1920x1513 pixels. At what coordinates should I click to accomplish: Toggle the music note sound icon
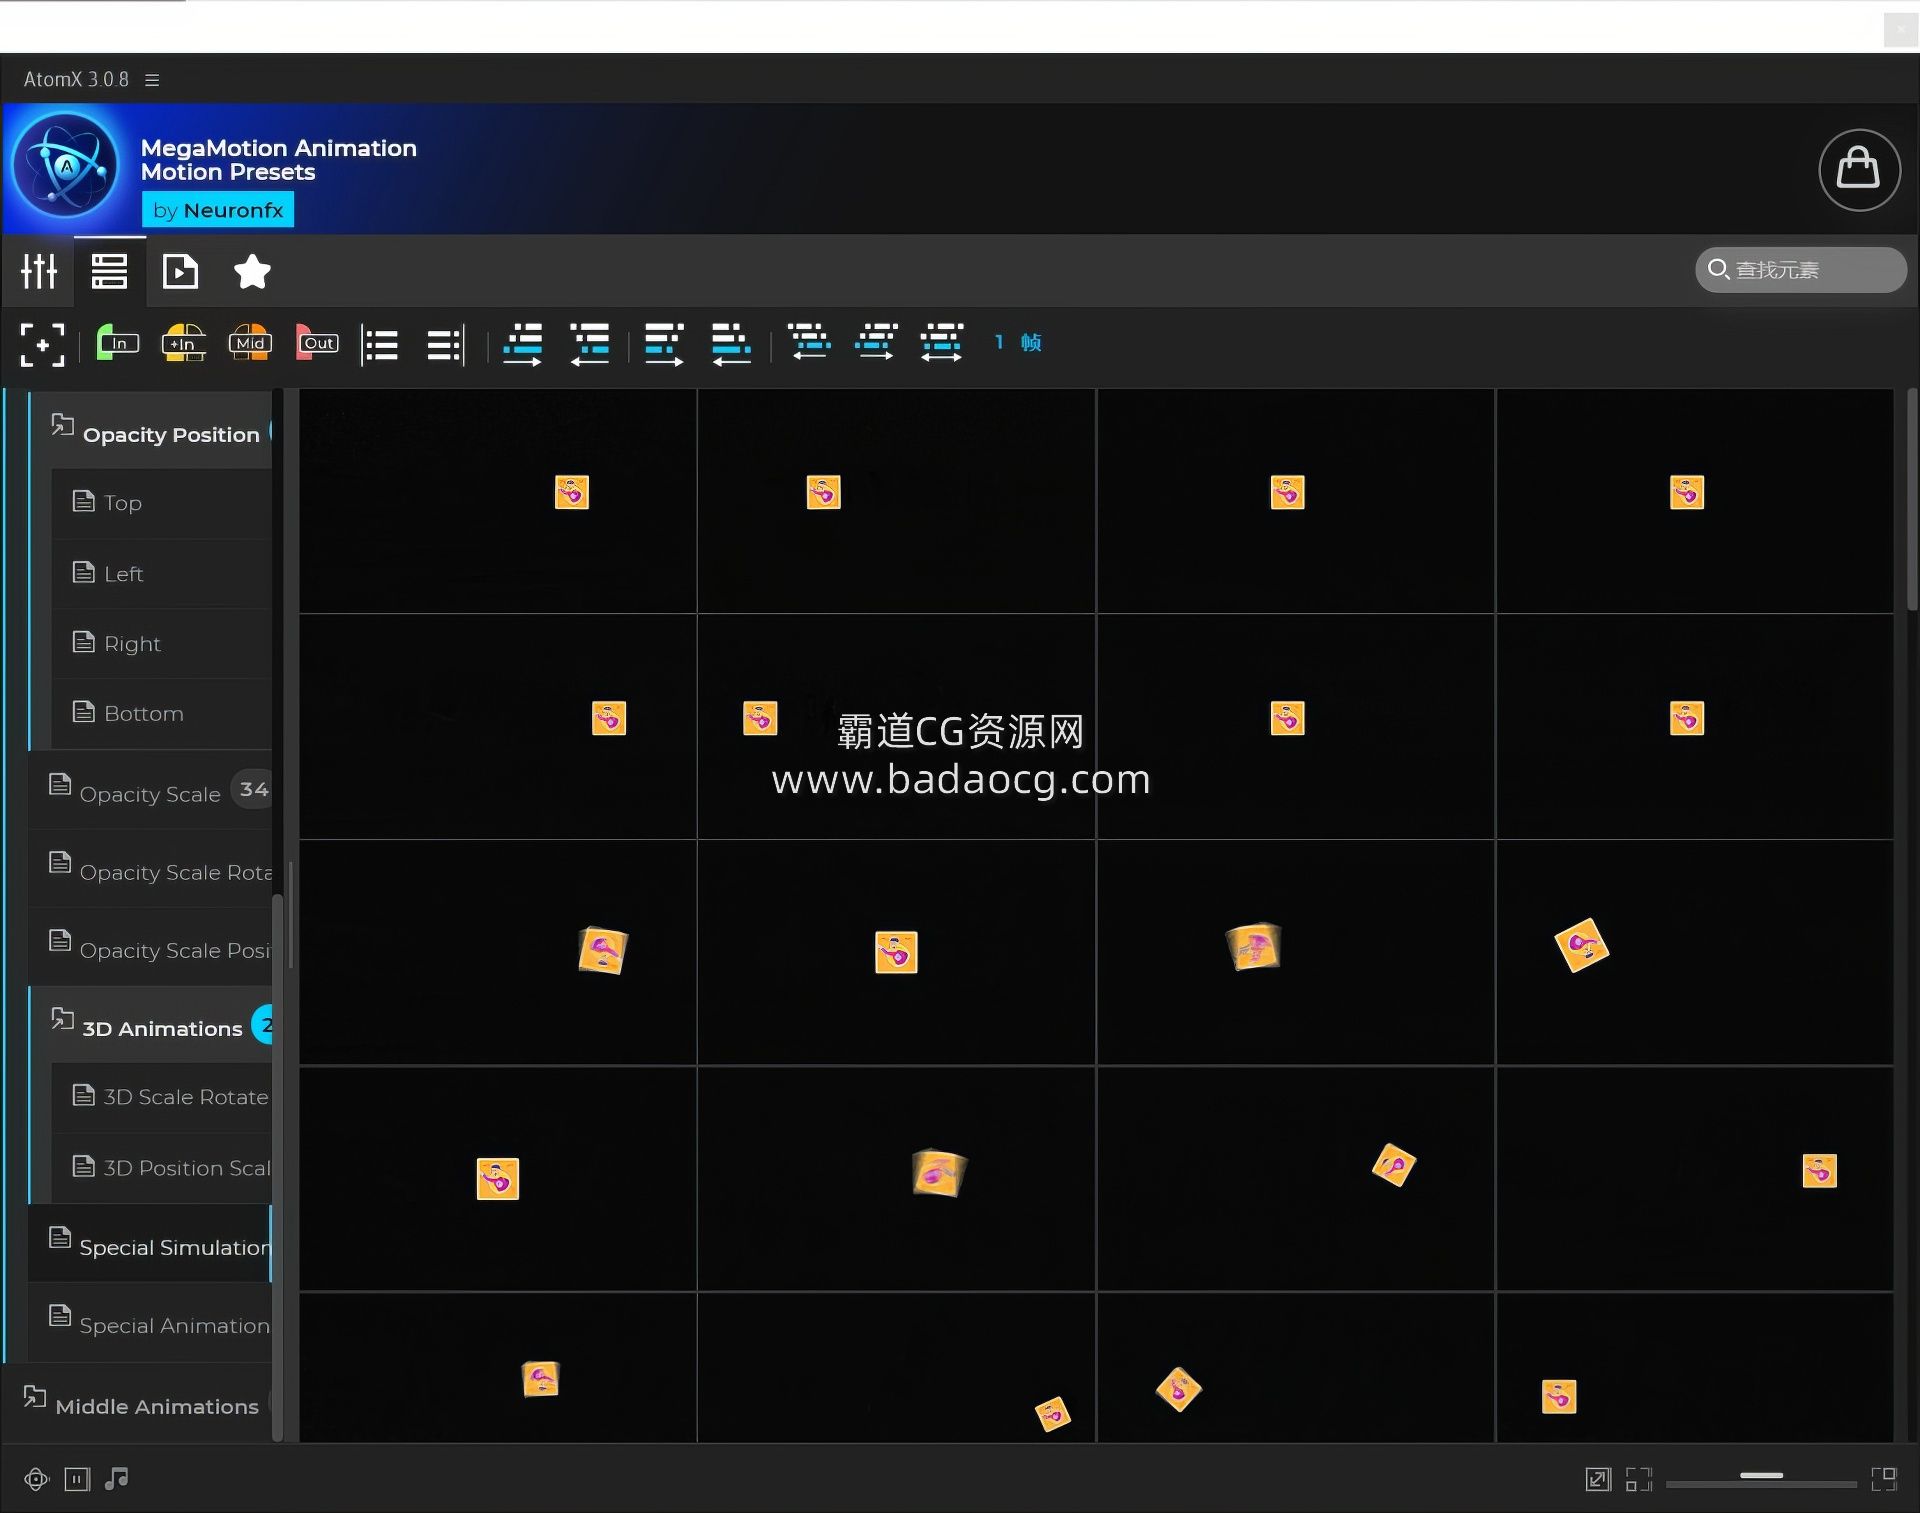coord(117,1478)
